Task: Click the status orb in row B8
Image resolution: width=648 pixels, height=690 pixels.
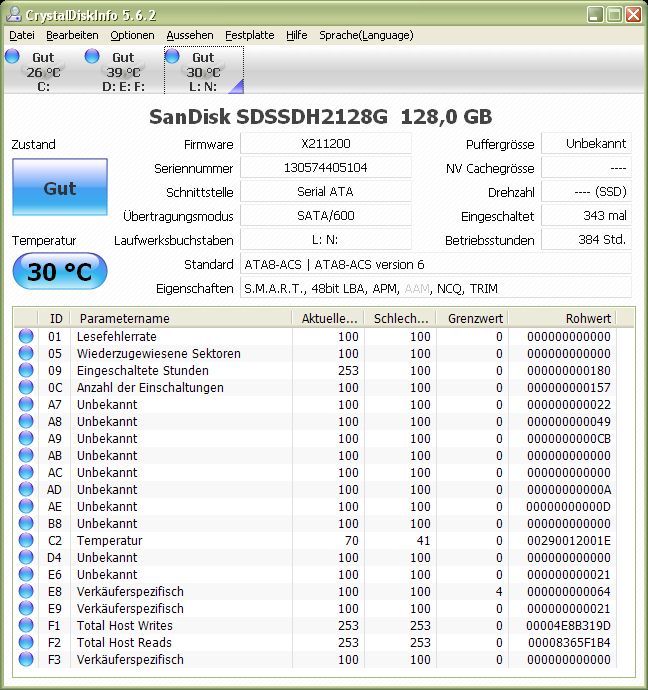Action: tap(26, 523)
